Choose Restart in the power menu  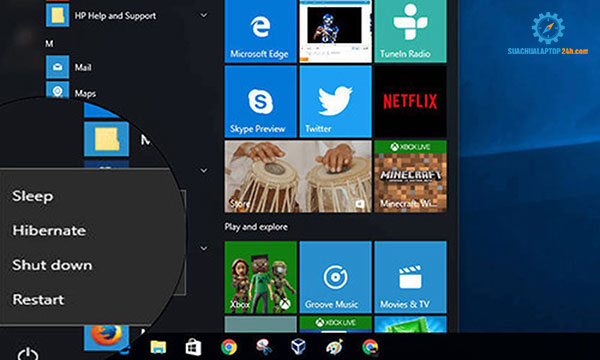(38, 300)
